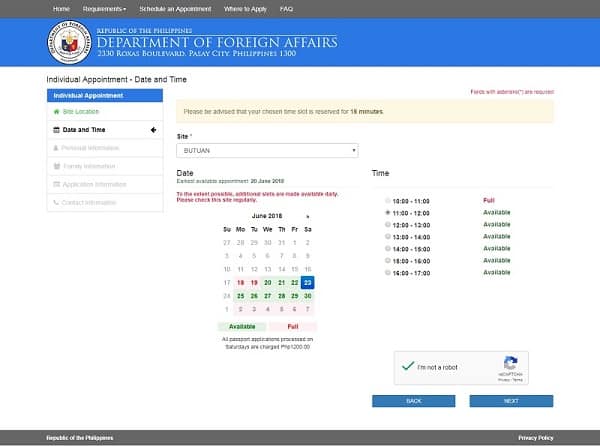Open the Site dropdown showing BUTUAN

tap(267, 151)
